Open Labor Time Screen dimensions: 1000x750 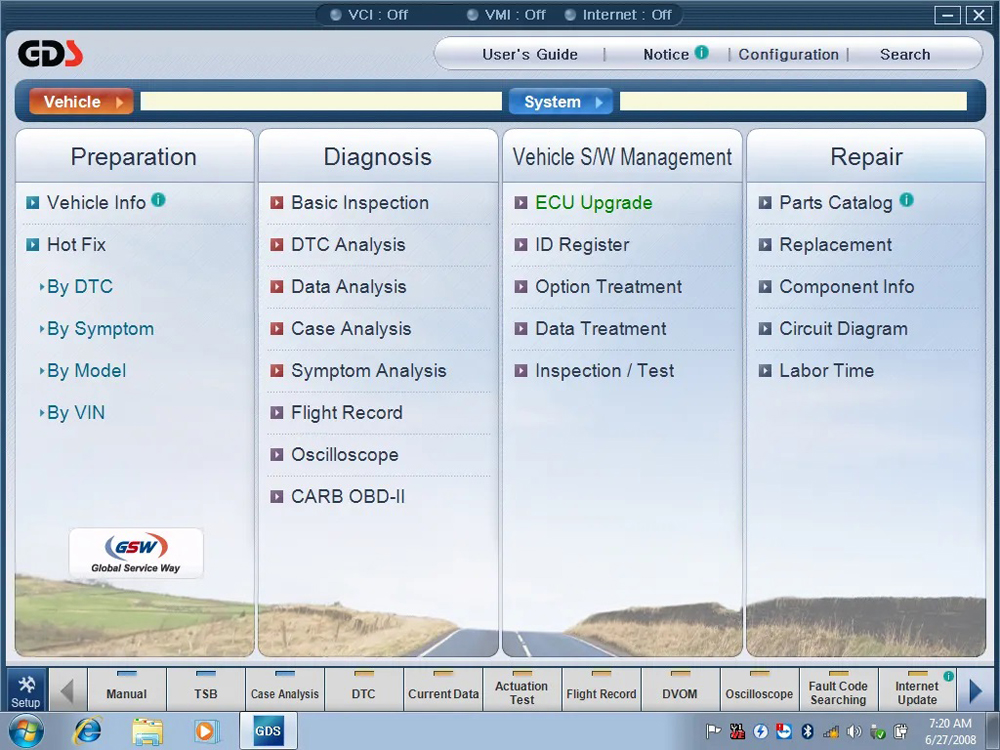tap(827, 371)
